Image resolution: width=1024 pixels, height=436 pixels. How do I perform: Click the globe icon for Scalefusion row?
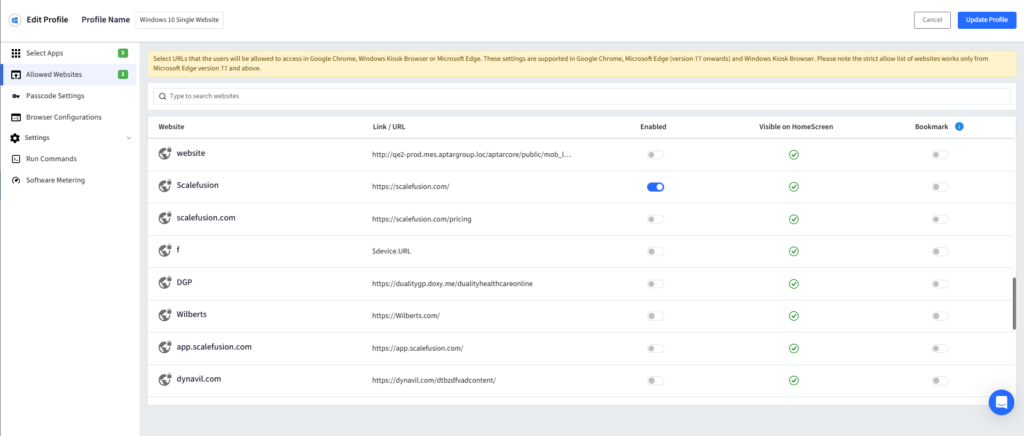pyautogui.click(x=165, y=186)
